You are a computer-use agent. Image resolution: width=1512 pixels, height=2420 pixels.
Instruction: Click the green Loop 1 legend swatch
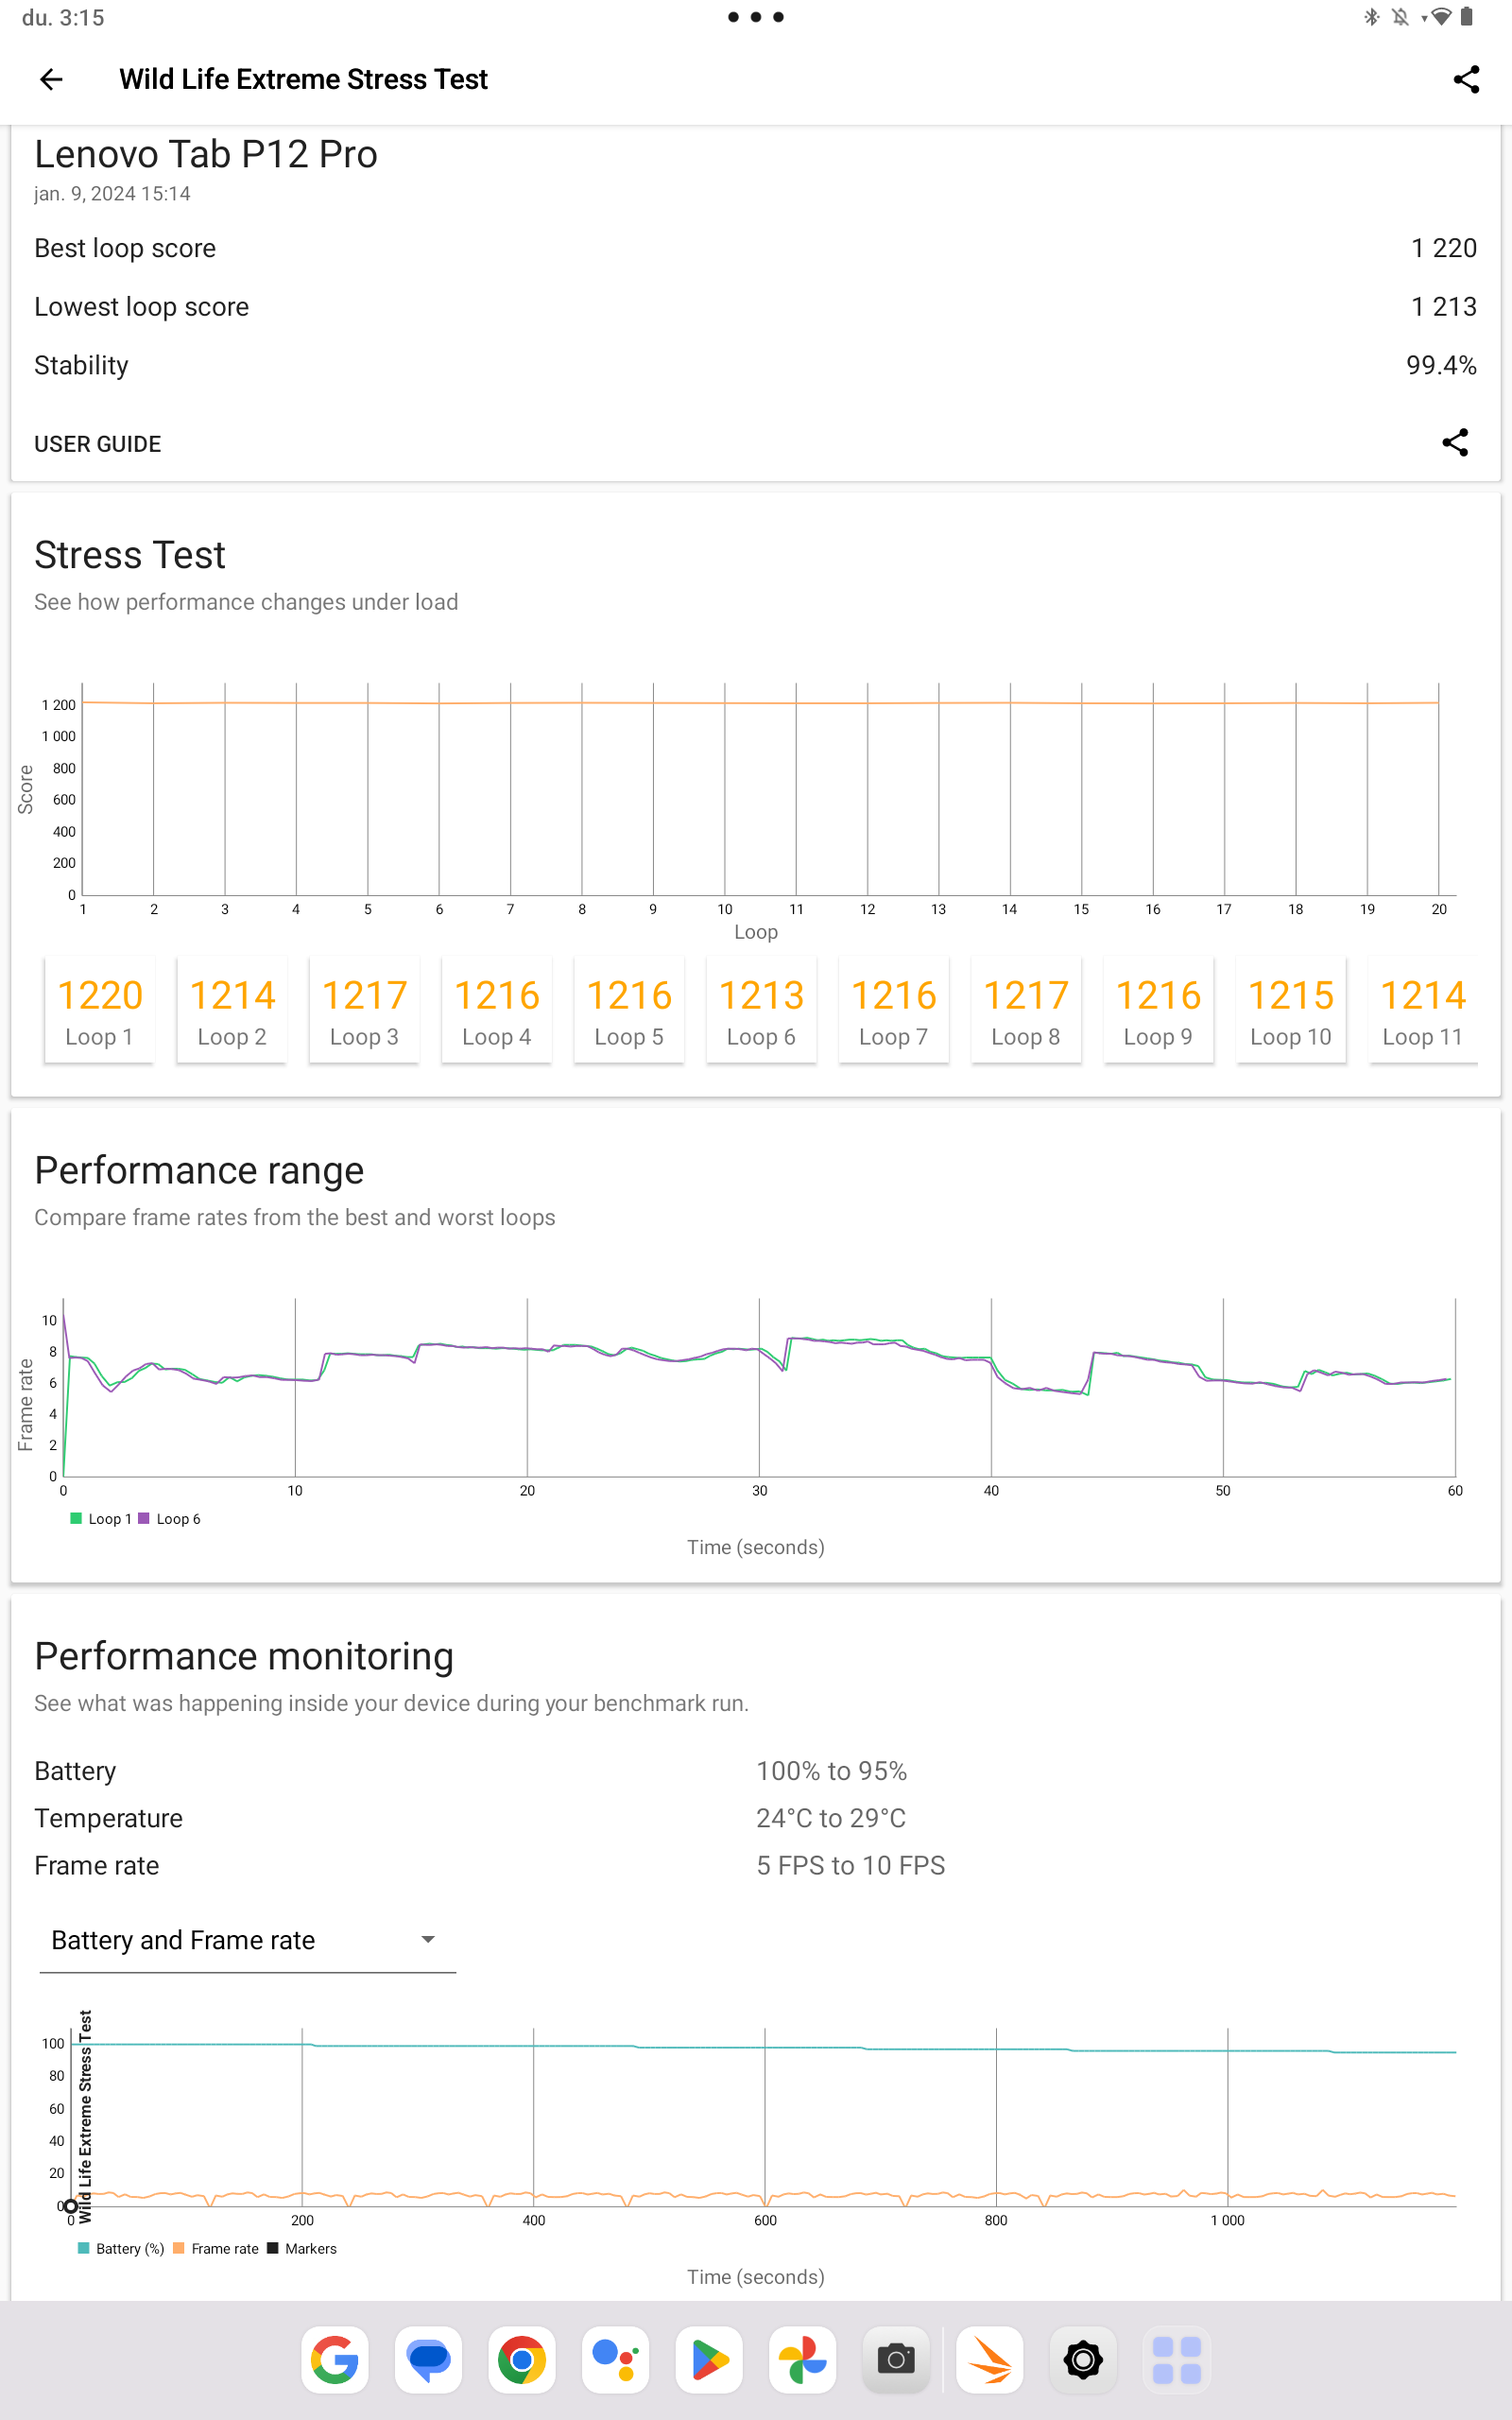click(76, 1518)
